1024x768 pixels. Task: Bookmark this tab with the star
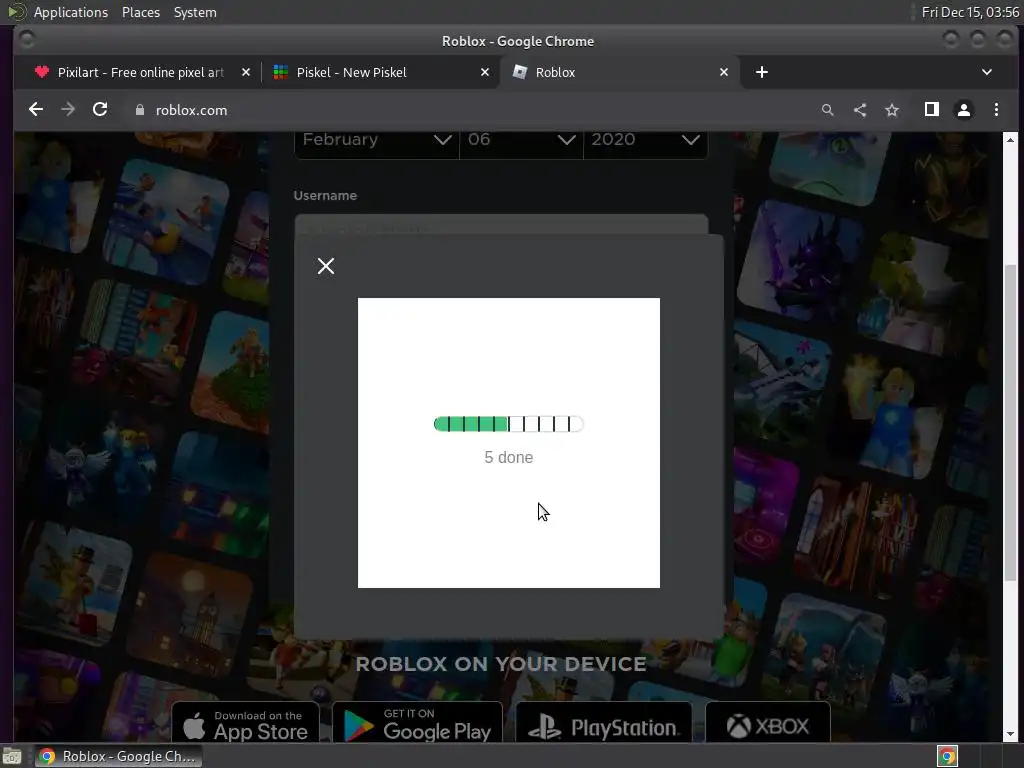click(891, 110)
